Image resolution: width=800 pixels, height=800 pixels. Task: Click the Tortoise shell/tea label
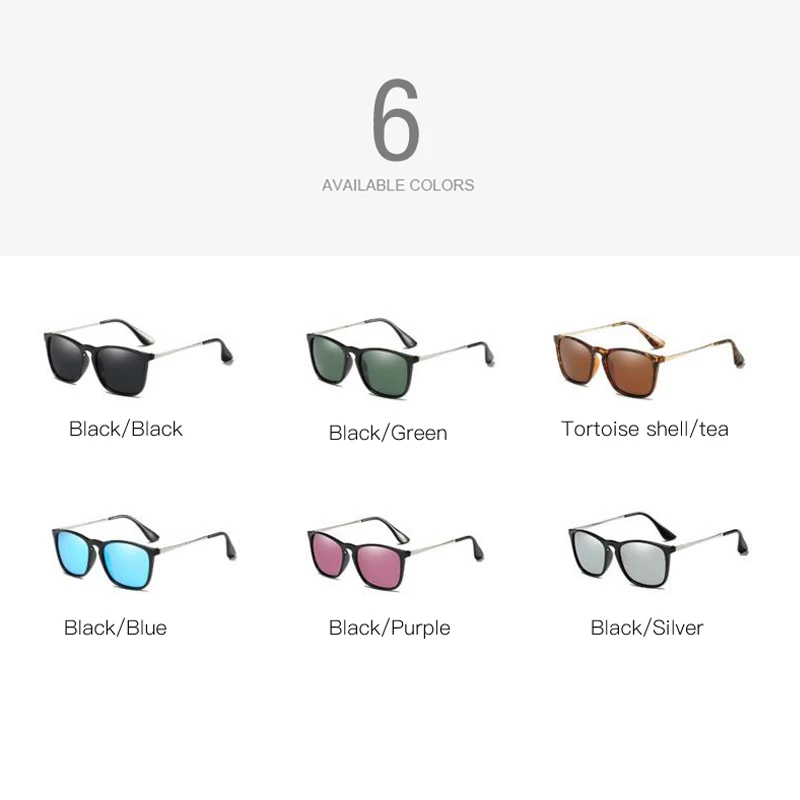coord(645,429)
